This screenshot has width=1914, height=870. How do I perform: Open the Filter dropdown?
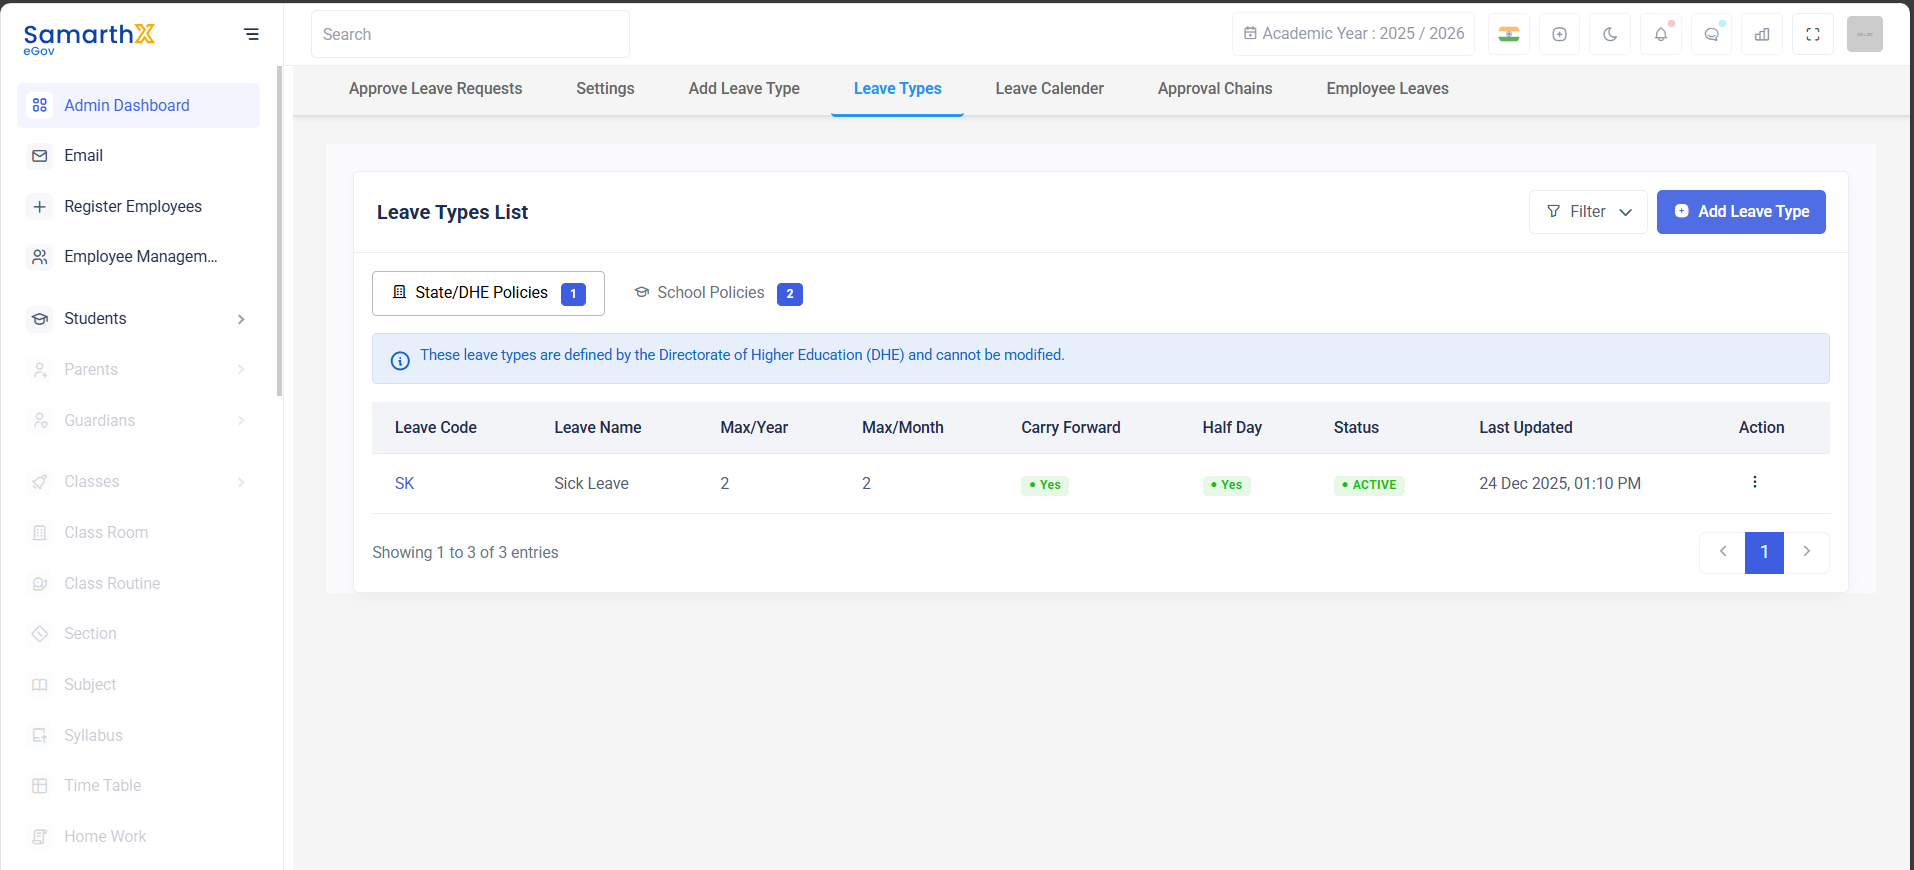[1588, 212]
